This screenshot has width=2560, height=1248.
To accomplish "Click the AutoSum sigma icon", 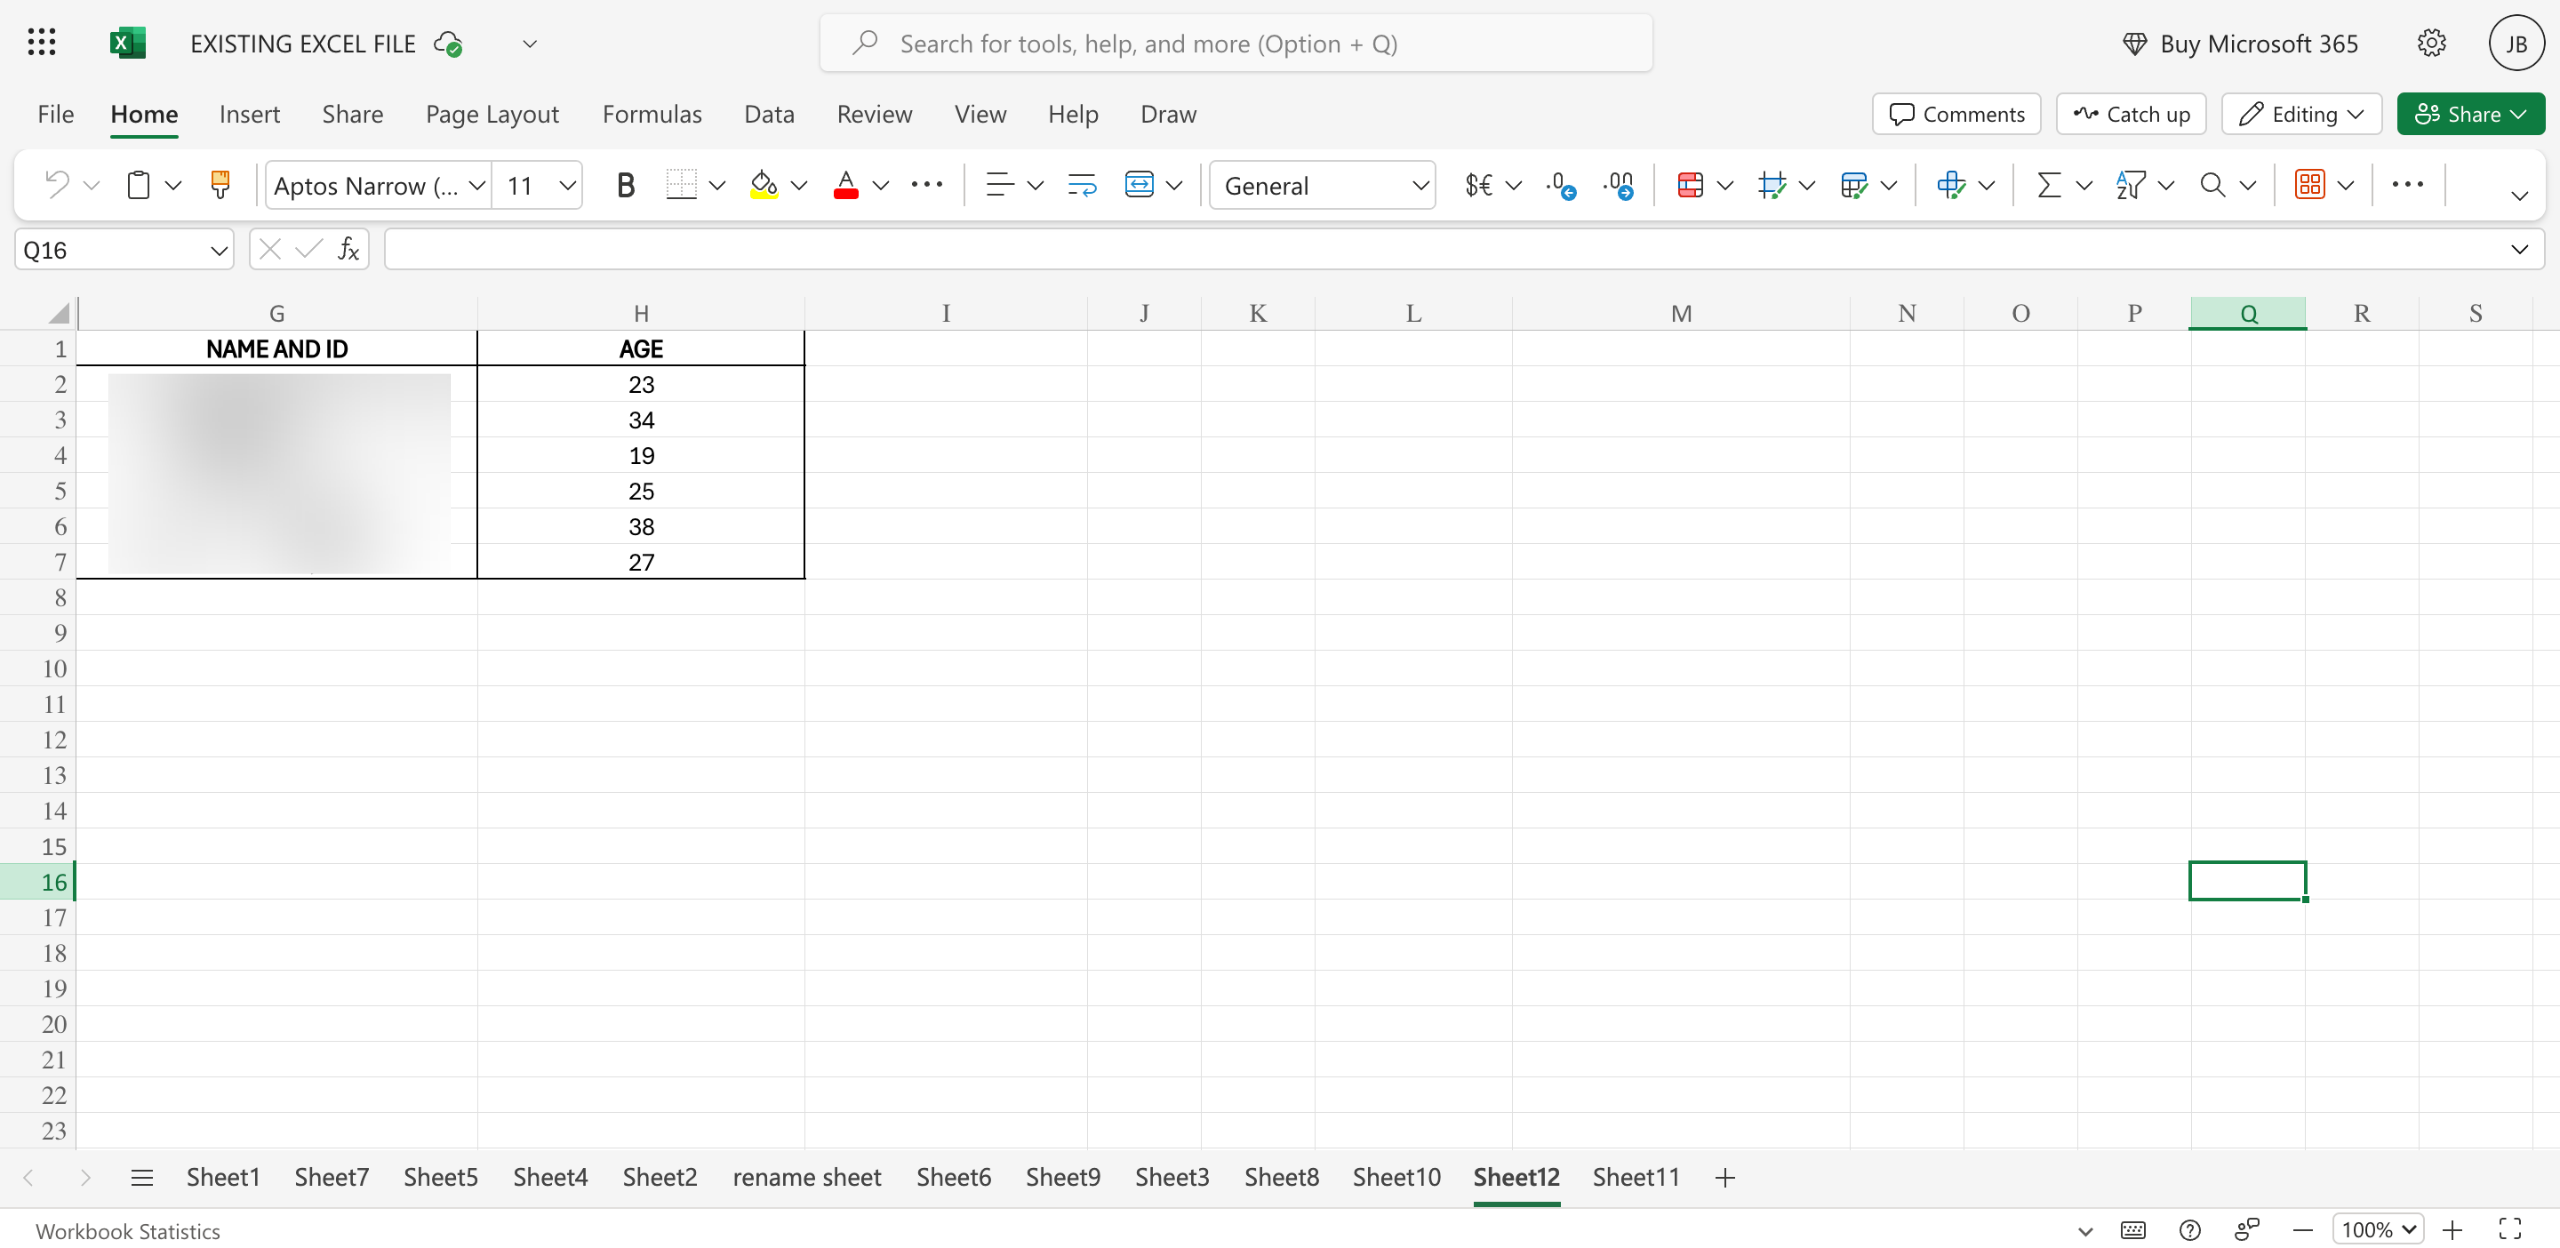I will point(2049,185).
